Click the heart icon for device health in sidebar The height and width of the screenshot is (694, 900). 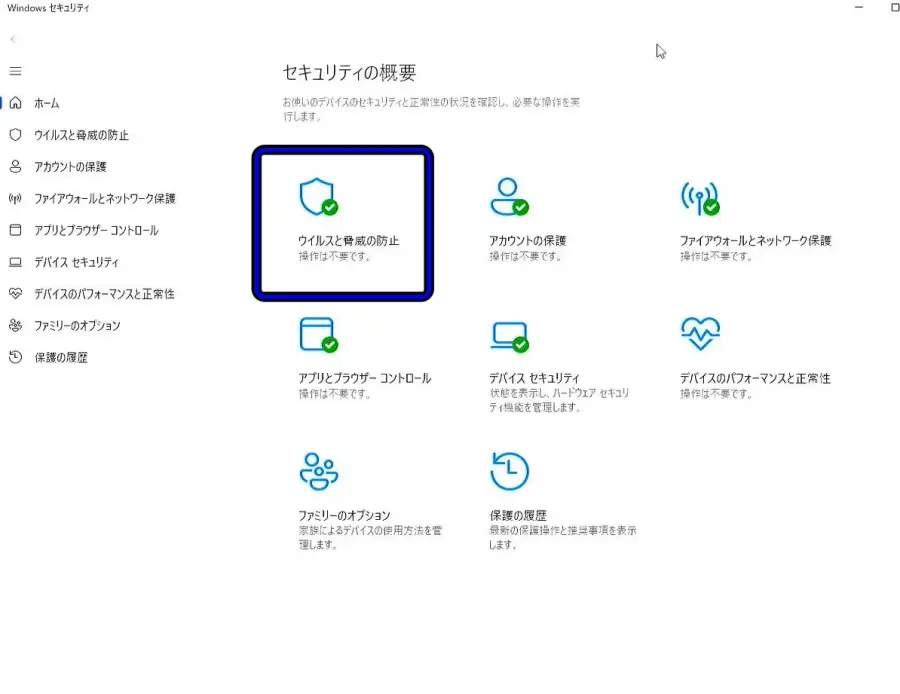click(x=15, y=293)
